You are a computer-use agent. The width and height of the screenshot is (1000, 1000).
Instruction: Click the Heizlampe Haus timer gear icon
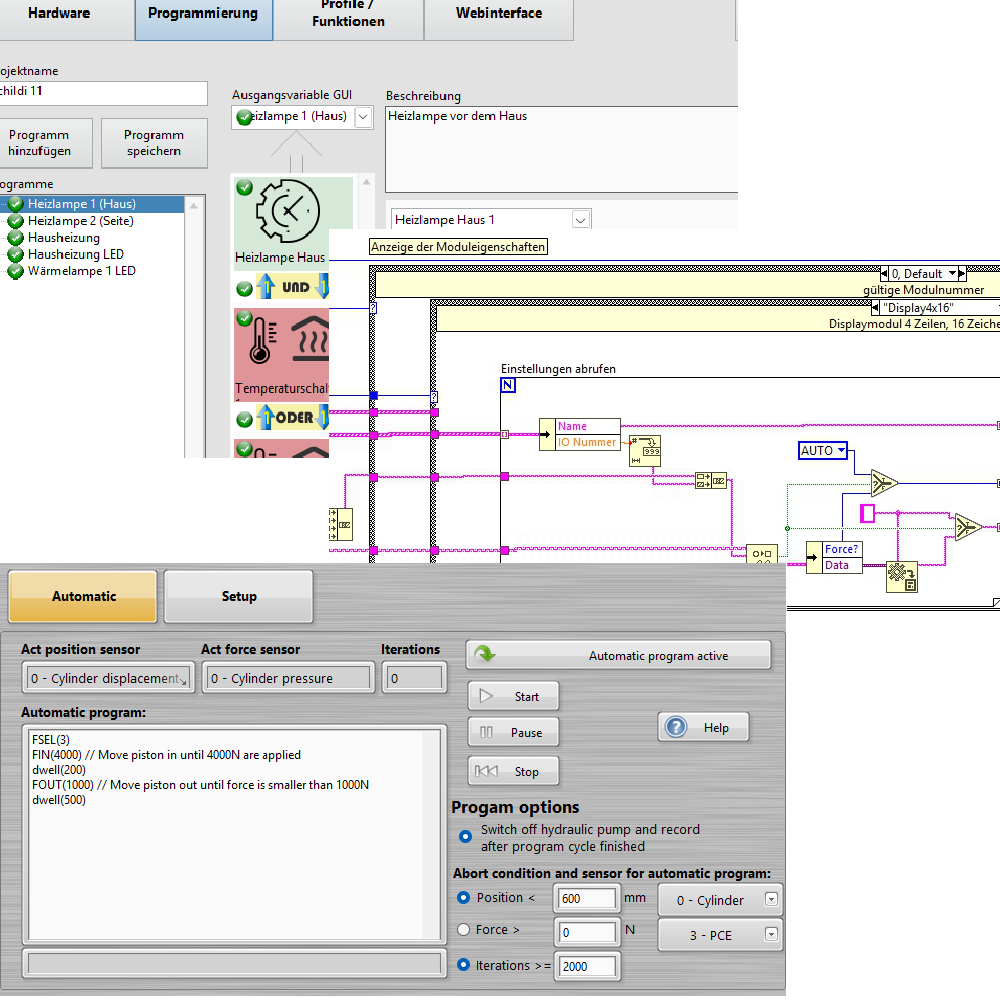click(288, 210)
